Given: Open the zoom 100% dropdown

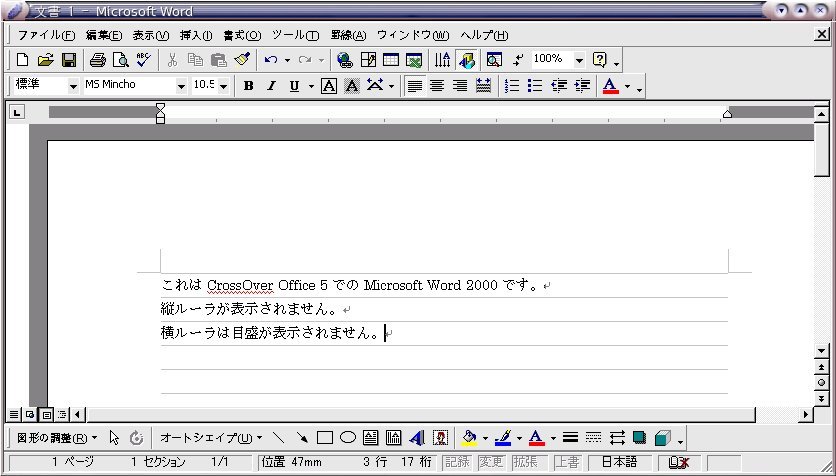Looking at the screenshot, I should coord(580,60).
